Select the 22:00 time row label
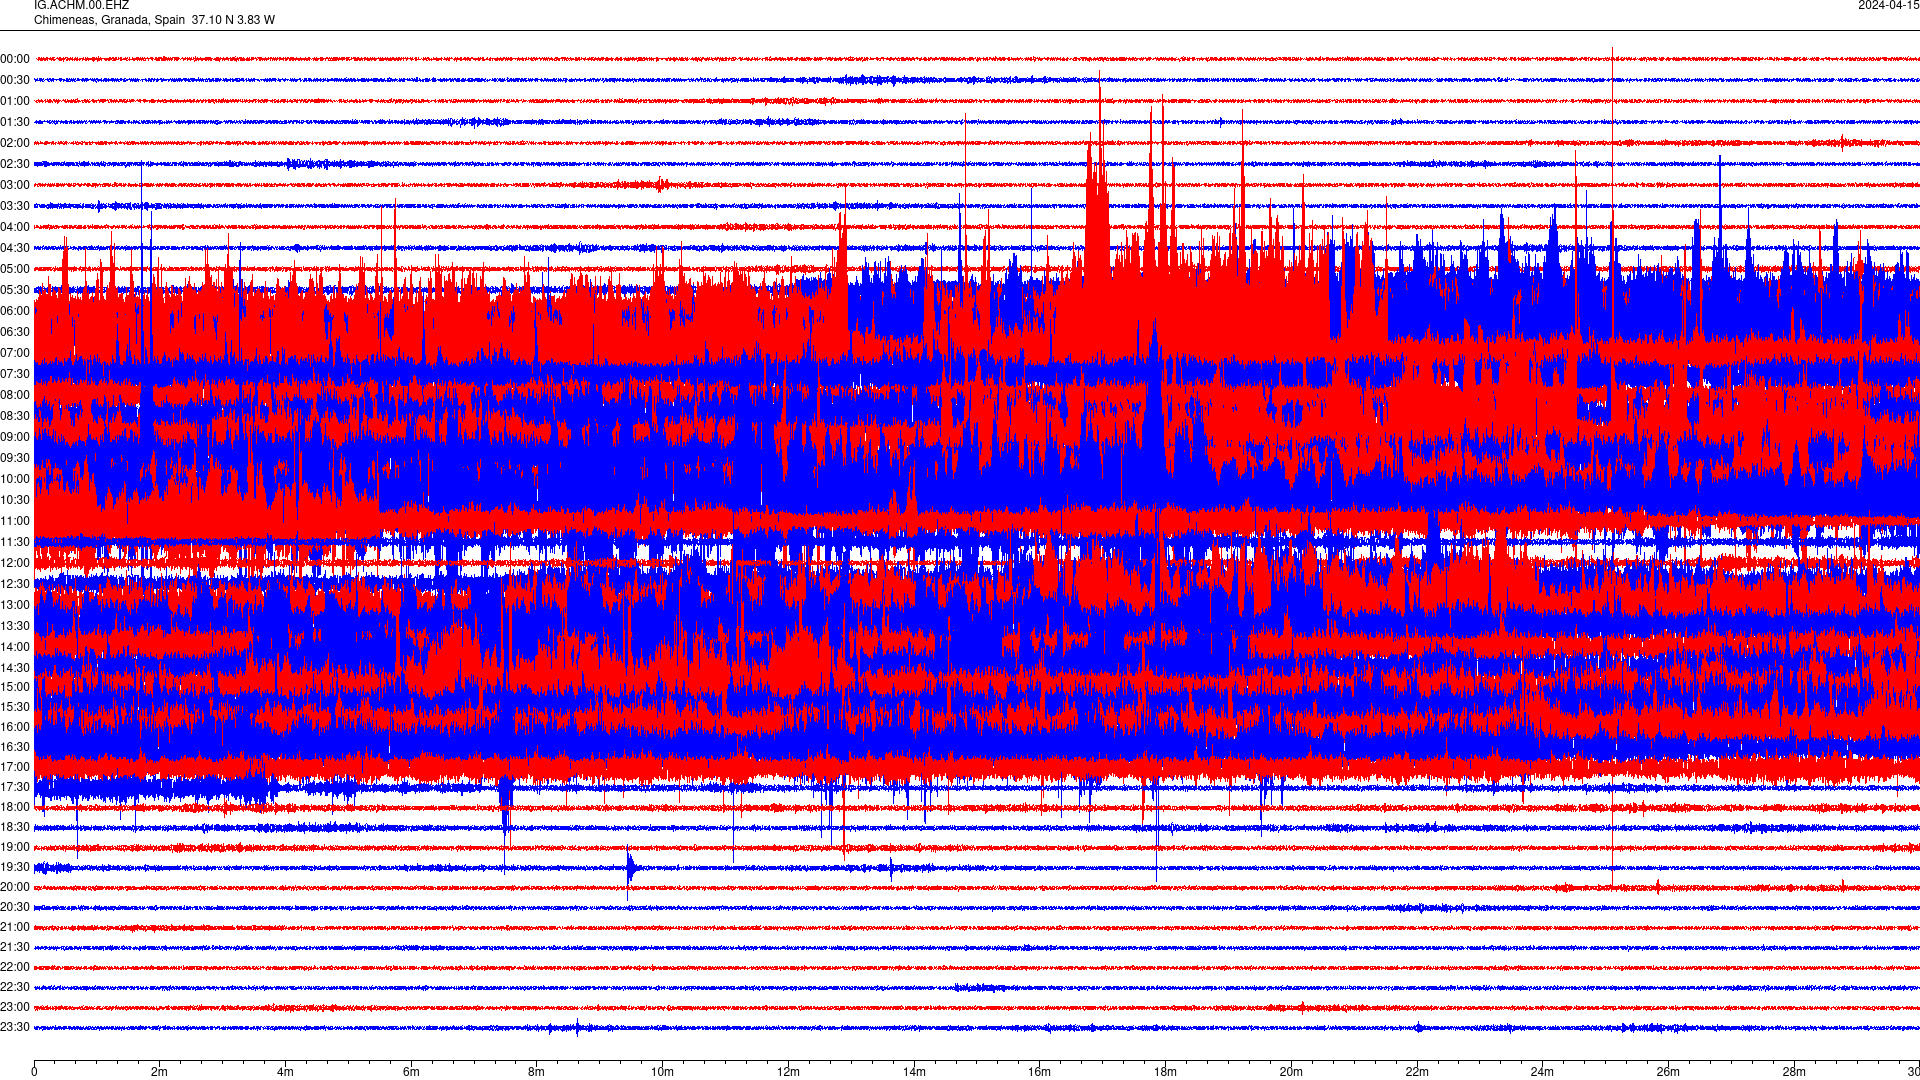This screenshot has width=1920, height=1080. coord(15,967)
